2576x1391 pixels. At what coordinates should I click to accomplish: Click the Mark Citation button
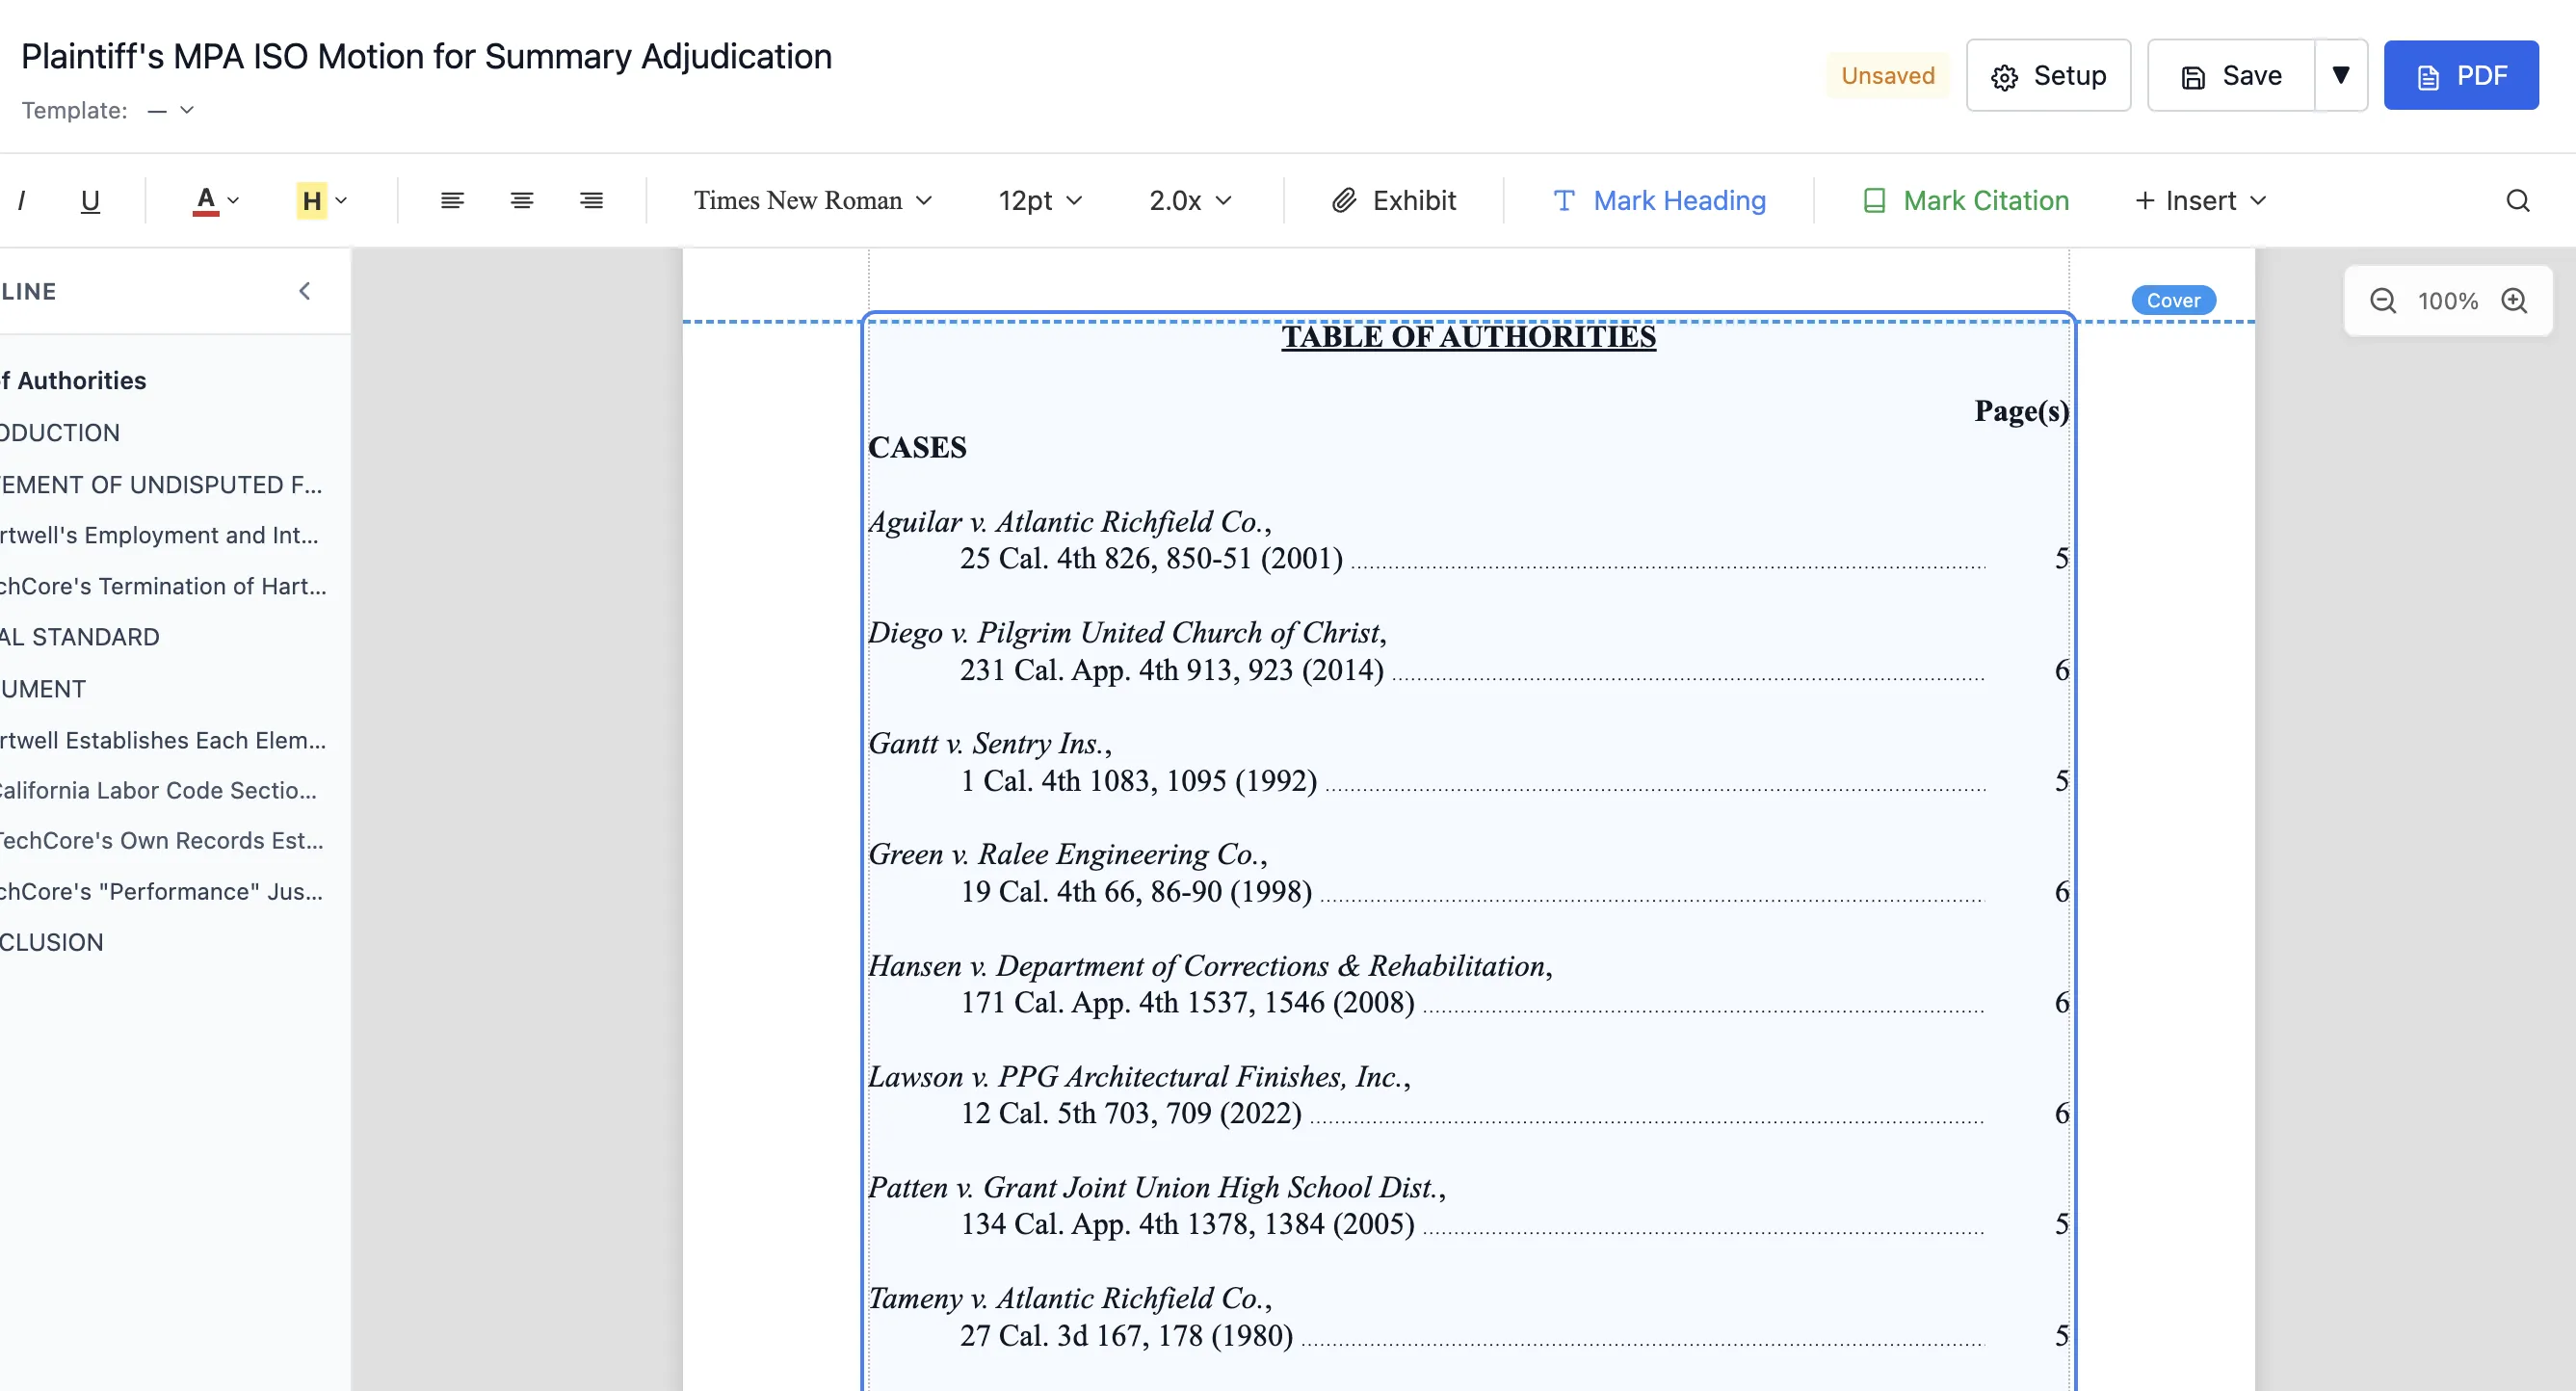pyautogui.click(x=1966, y=201)
